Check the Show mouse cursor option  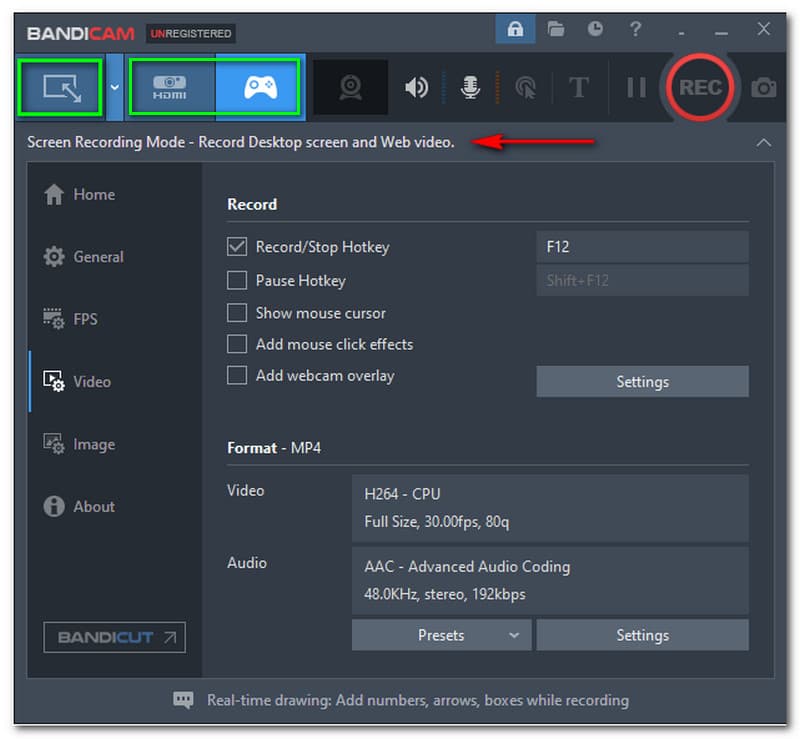point(237,313)
